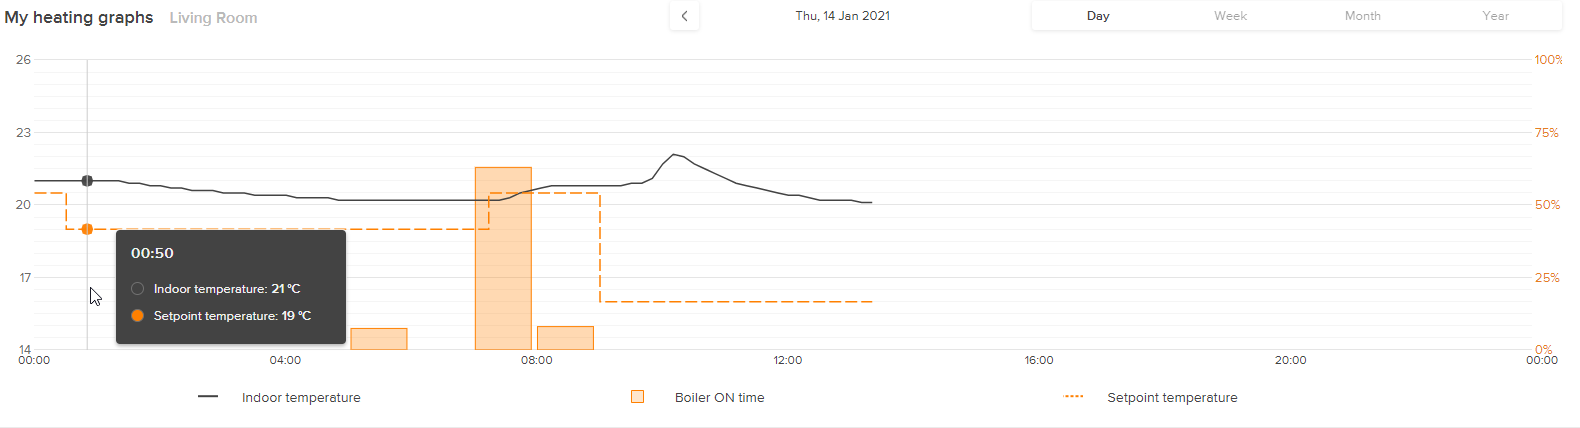Toggle Indoor temperature series via legend label
1580x428 pixels.
(x=301, y=398)
